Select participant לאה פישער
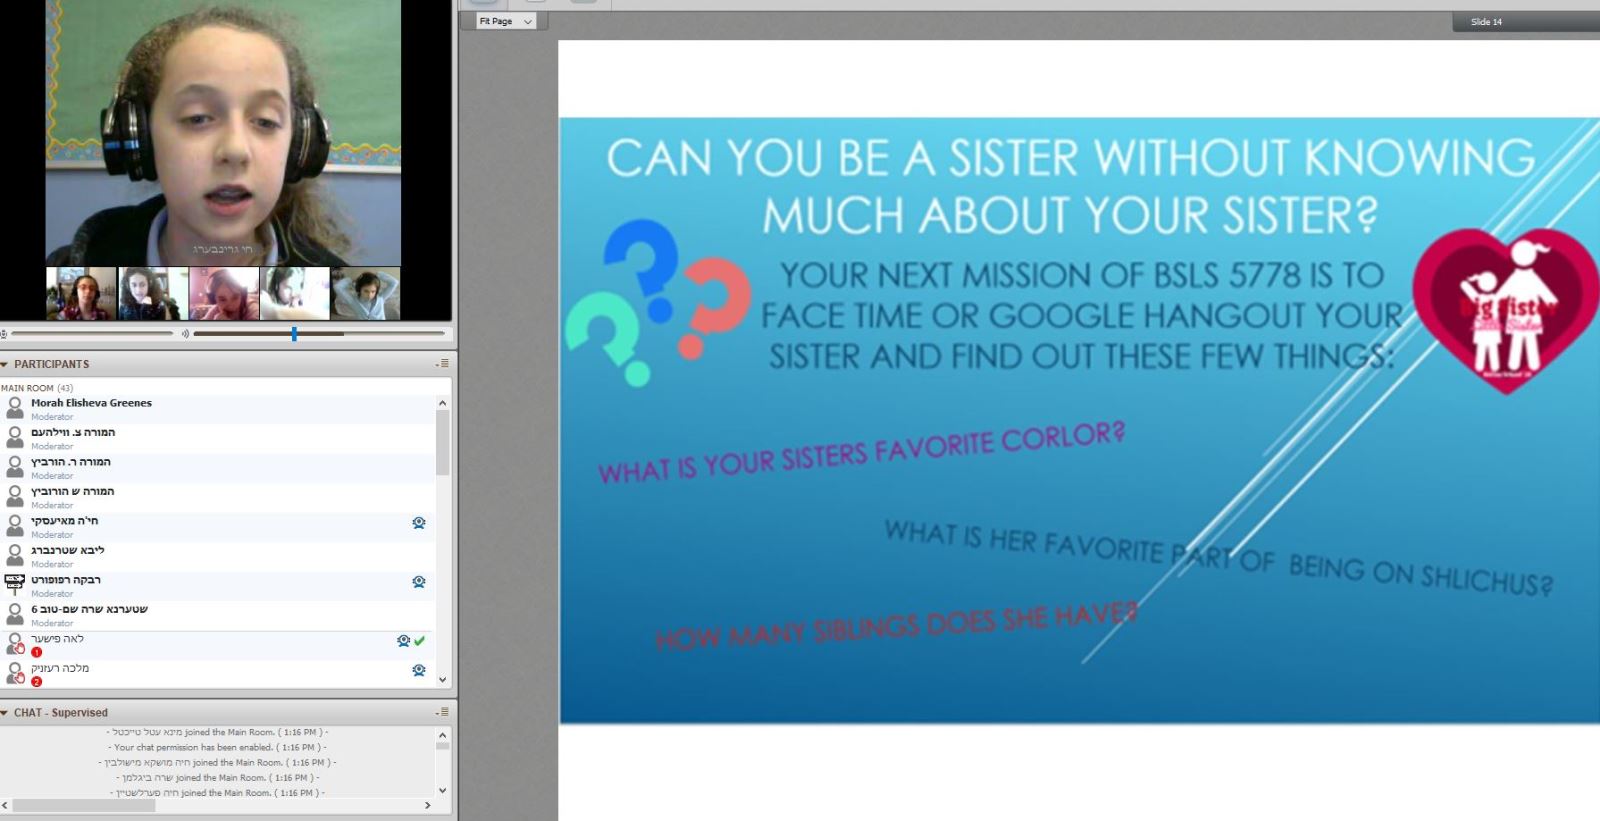1600x821 pixels. (x=218, y=645)
